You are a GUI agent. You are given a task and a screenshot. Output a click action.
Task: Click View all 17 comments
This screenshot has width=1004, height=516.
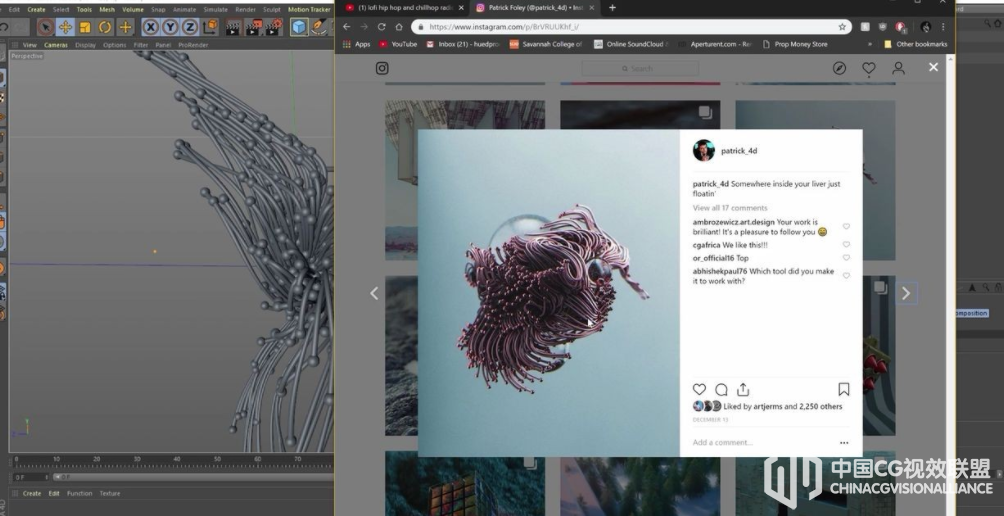(x=729, y=208)
